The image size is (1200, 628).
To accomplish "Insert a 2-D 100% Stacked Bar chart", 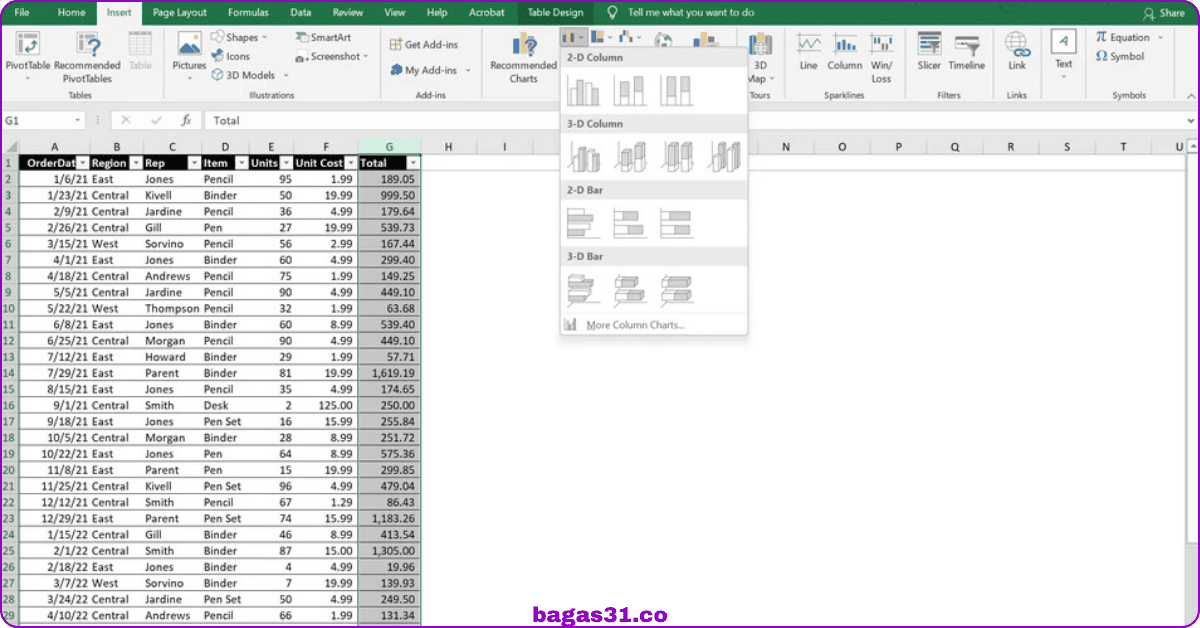I will 677,223.
